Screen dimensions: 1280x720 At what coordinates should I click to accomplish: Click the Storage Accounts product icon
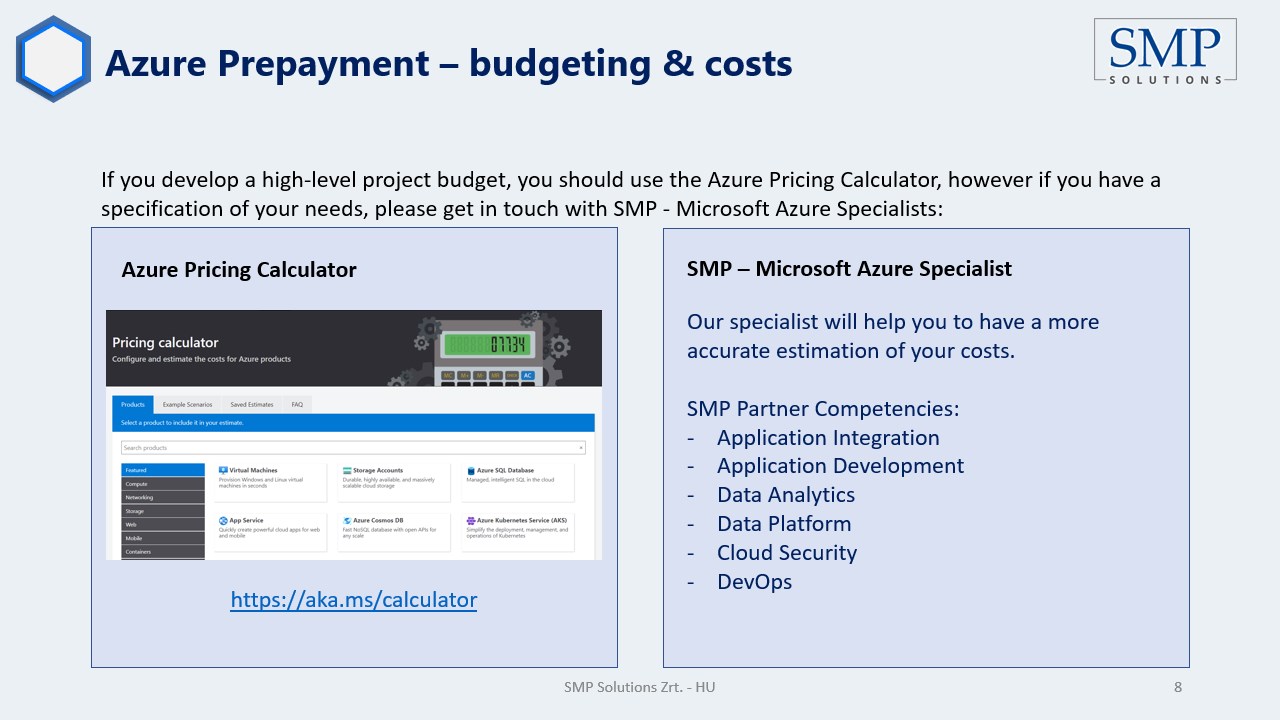tap(347, 470)
